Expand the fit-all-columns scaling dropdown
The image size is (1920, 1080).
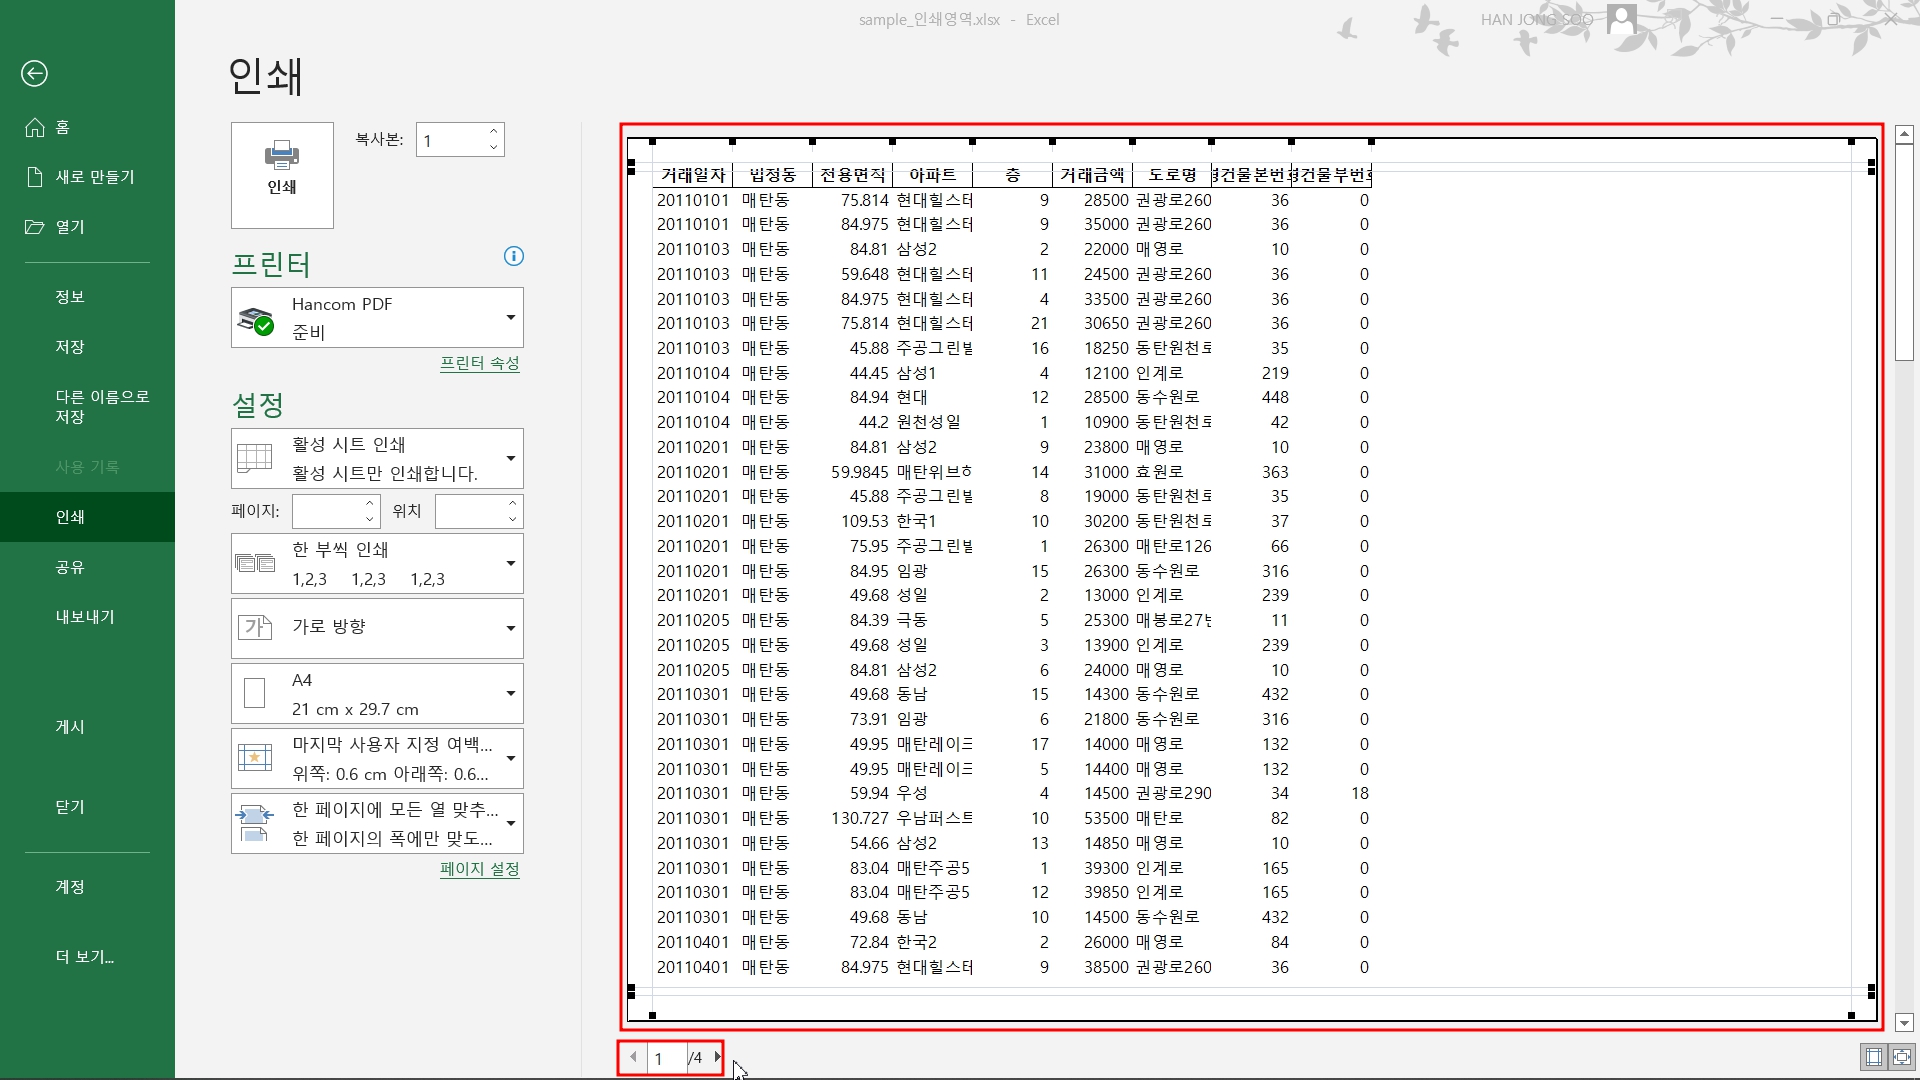[x=377, y=823]
